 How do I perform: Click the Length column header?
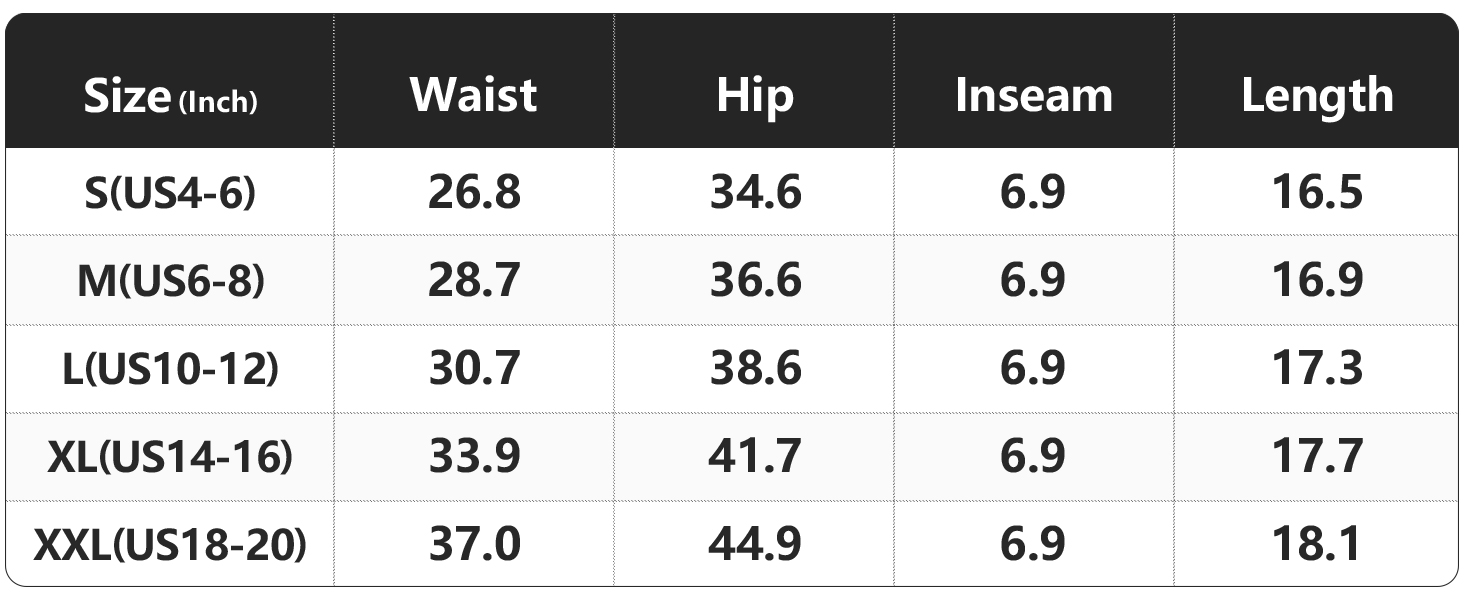coord(1317,95)
